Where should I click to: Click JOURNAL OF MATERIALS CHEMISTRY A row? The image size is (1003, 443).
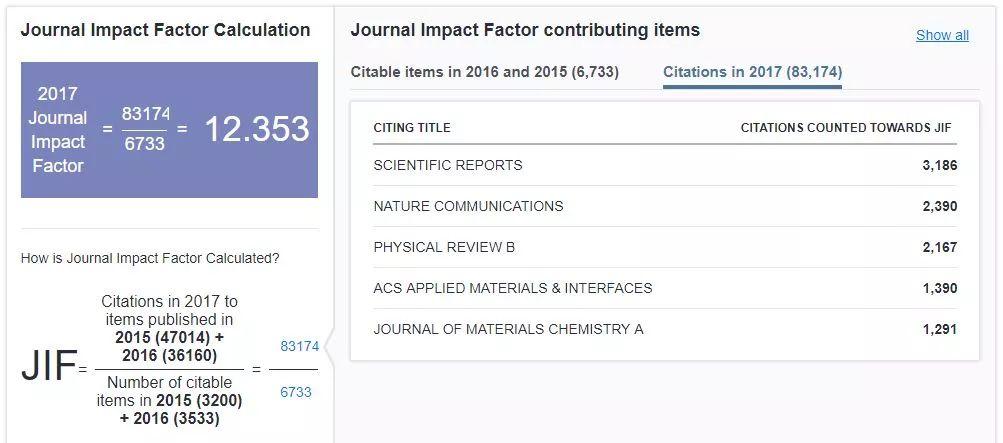tap(508, 329)
